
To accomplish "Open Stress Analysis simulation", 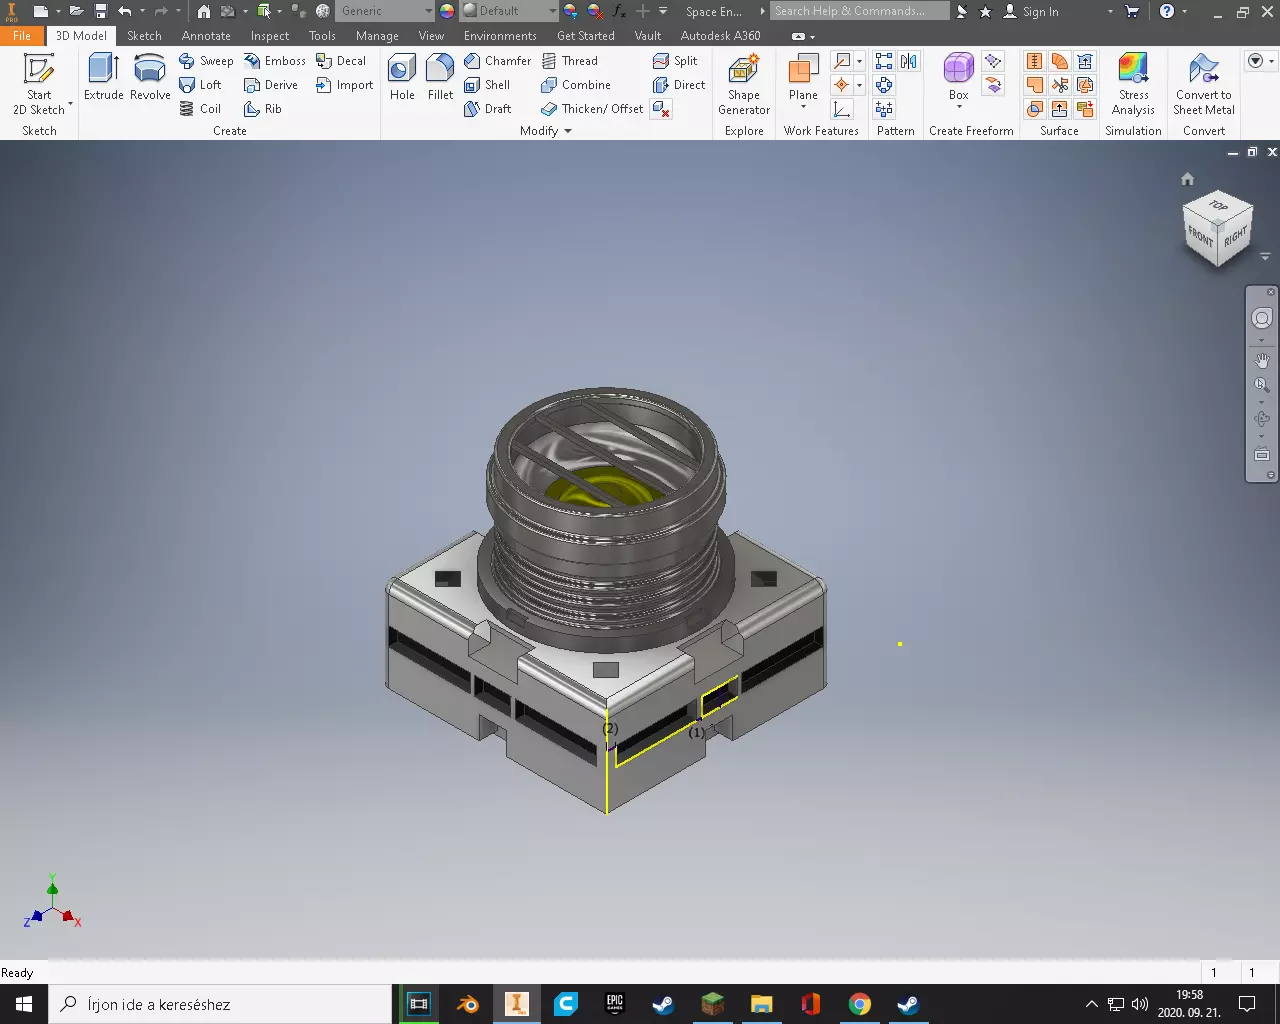I will click(1133, 84).
